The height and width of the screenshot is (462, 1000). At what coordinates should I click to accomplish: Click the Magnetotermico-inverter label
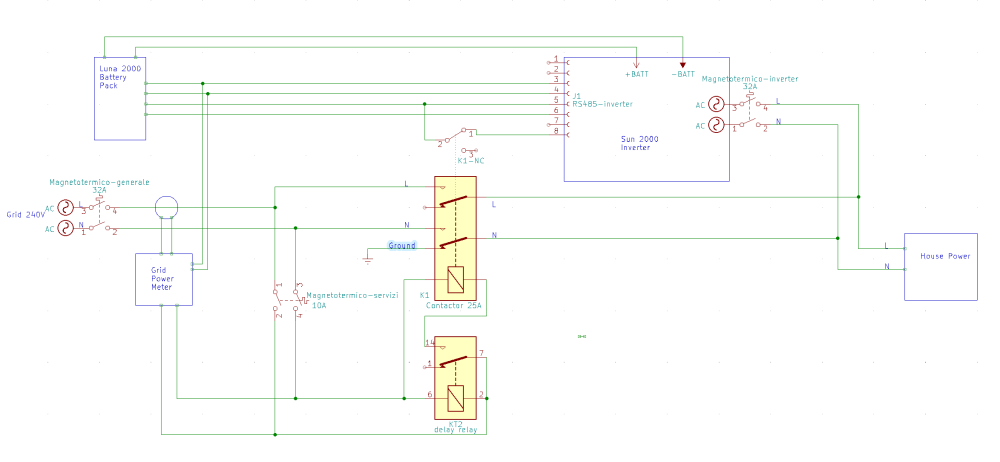pyautogui.click(x=750, y=78)
